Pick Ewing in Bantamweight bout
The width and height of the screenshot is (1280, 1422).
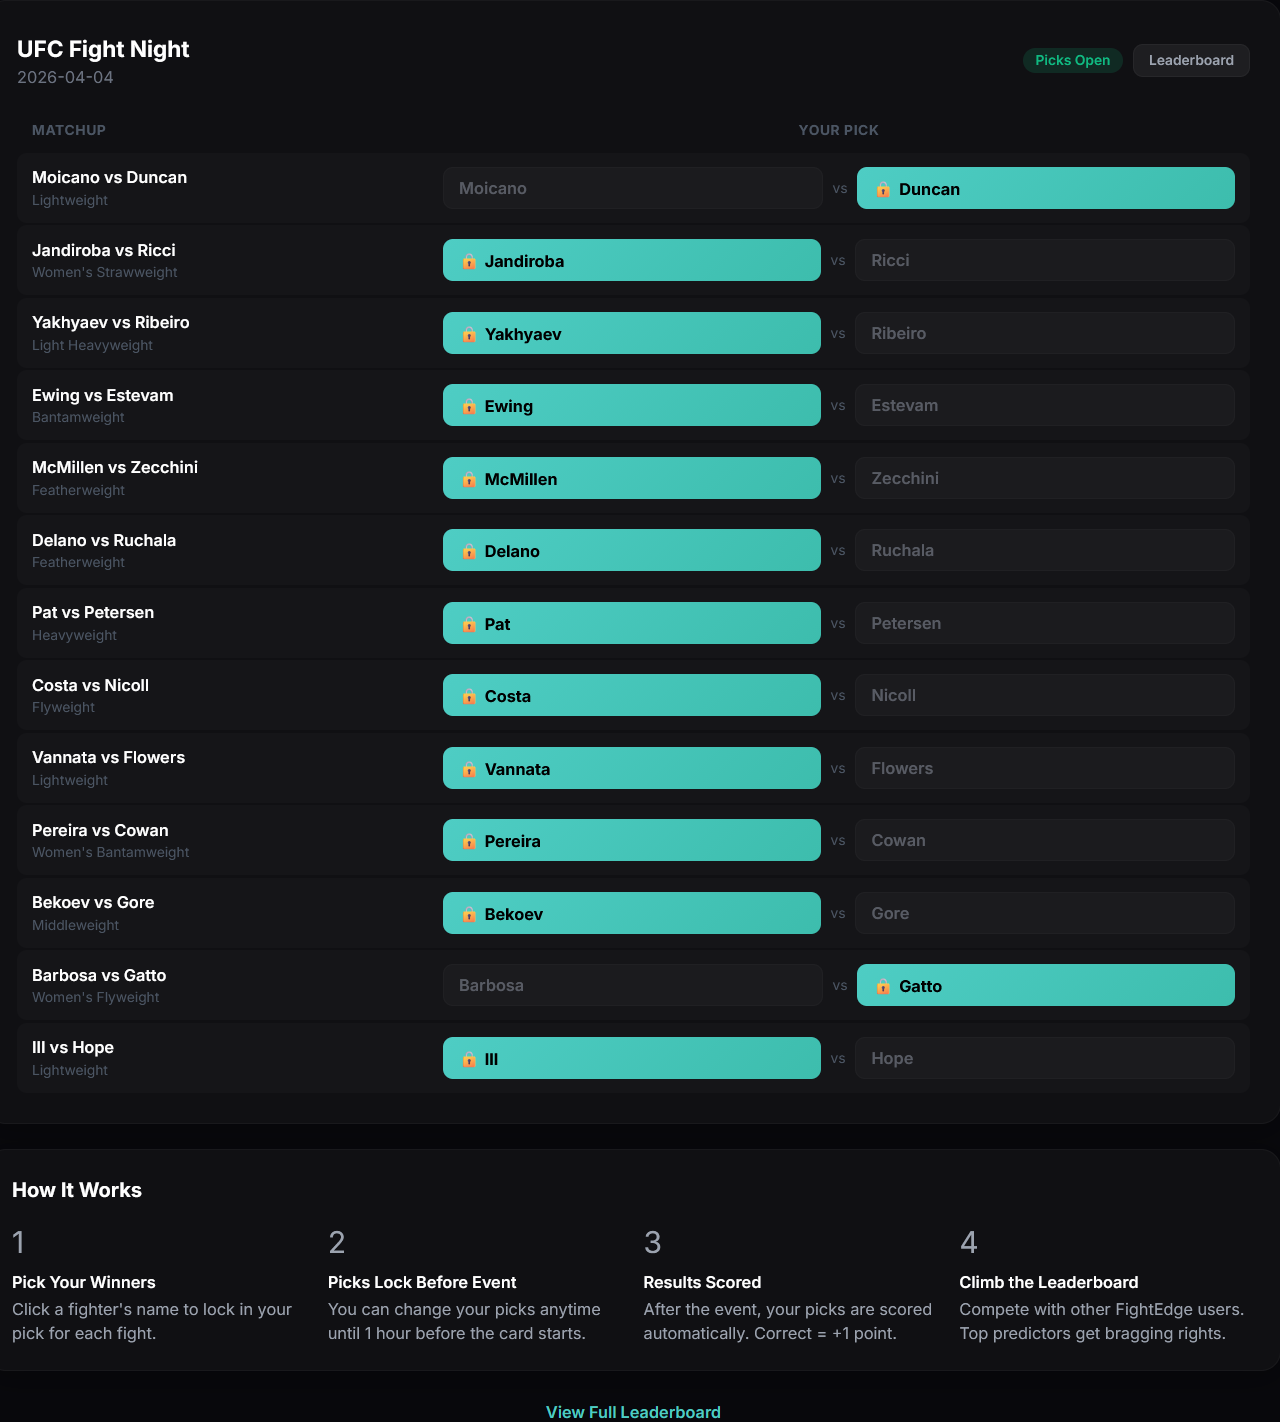click(632, 405)
